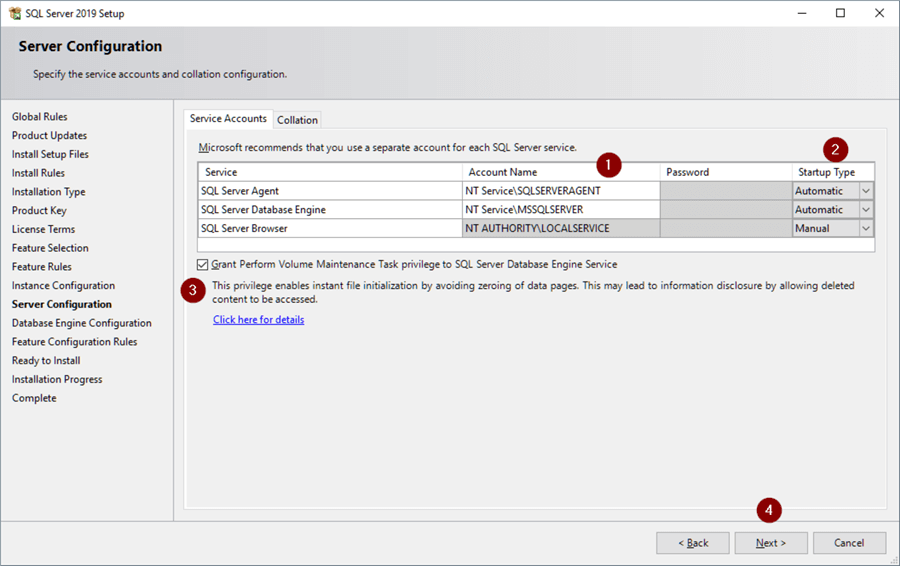The image size is (900, 566).
Task: Select Install Setup Files step
Action: coord(50,154)
